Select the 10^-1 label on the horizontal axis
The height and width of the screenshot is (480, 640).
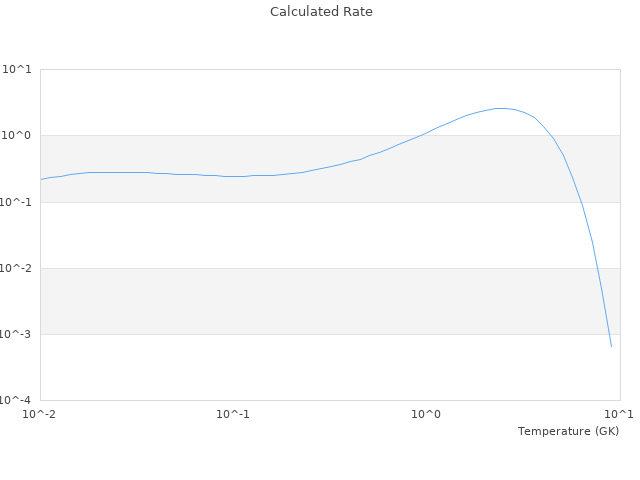233,414
